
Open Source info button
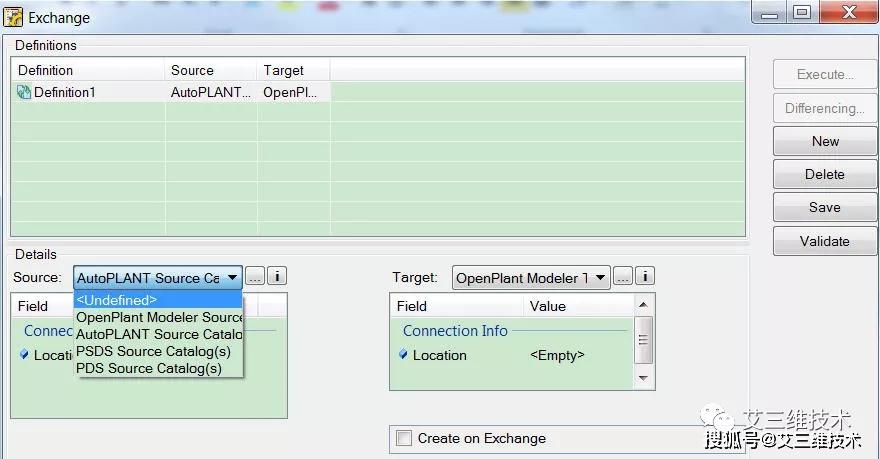coord(277,276)
